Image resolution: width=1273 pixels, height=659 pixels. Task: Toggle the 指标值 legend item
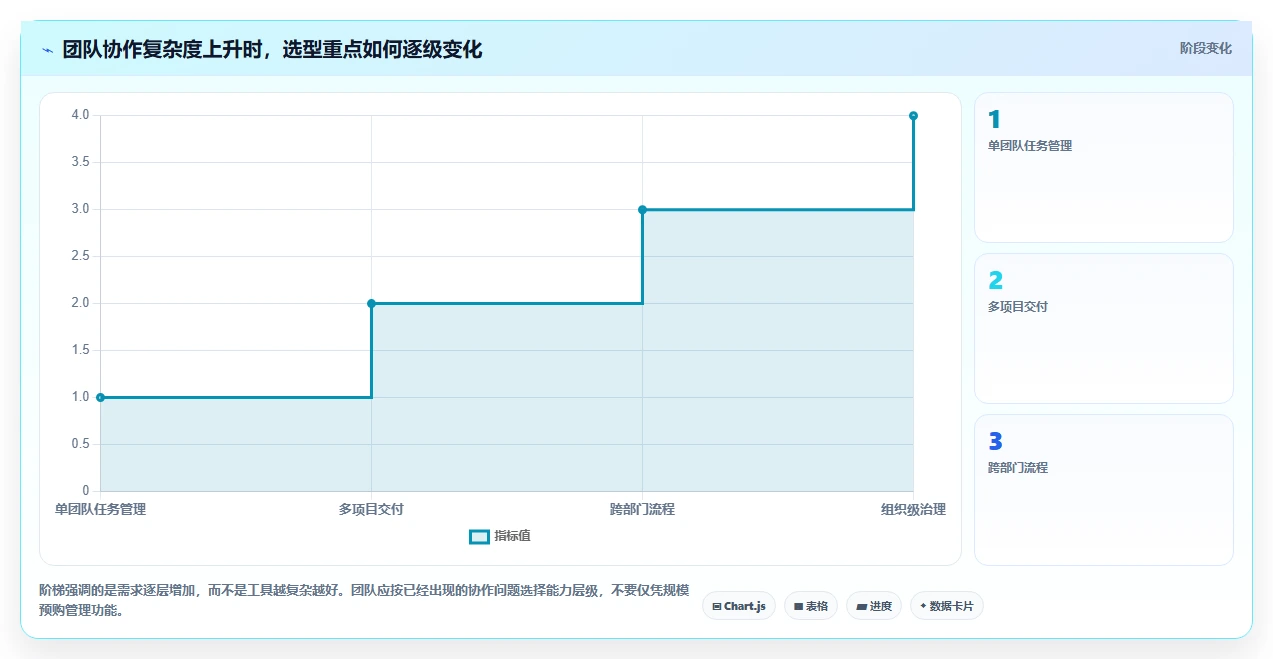pos(500,536)
